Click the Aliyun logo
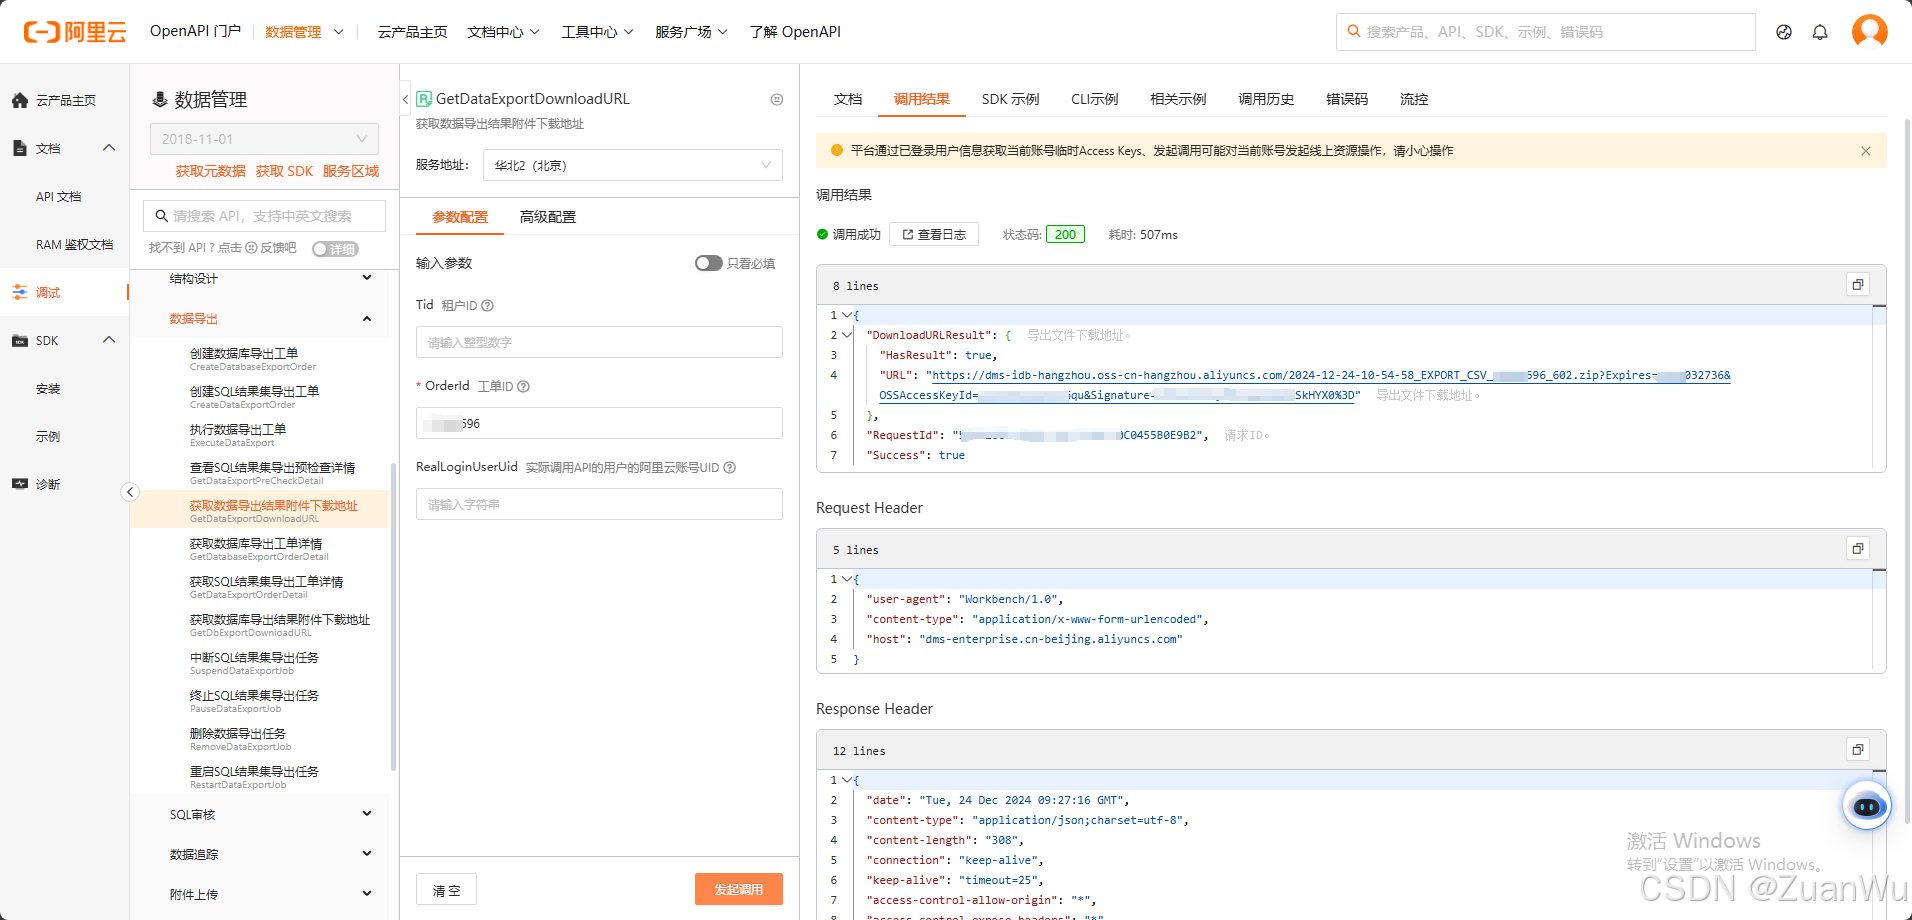The width and height of the screenshot is (1912, 920). click(x=75, y=32)
